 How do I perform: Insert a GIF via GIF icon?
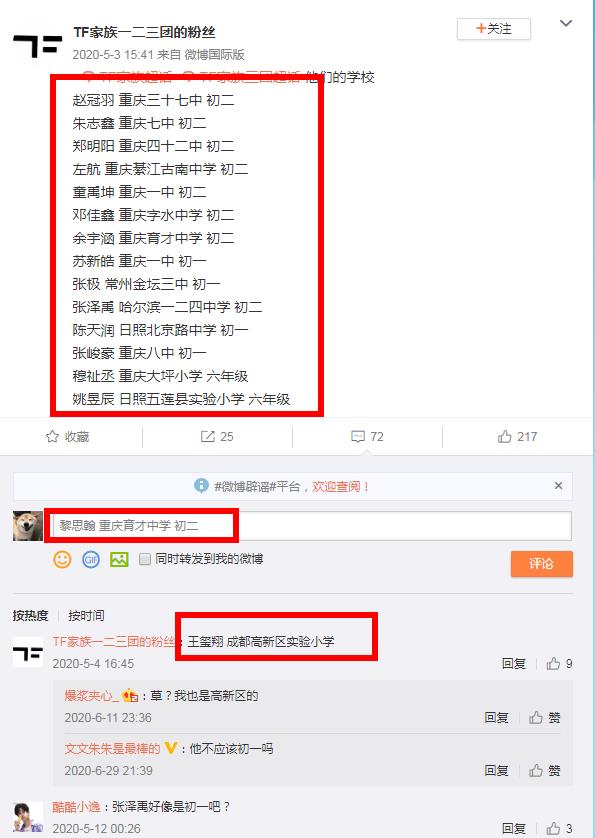(x=91, y=559)
